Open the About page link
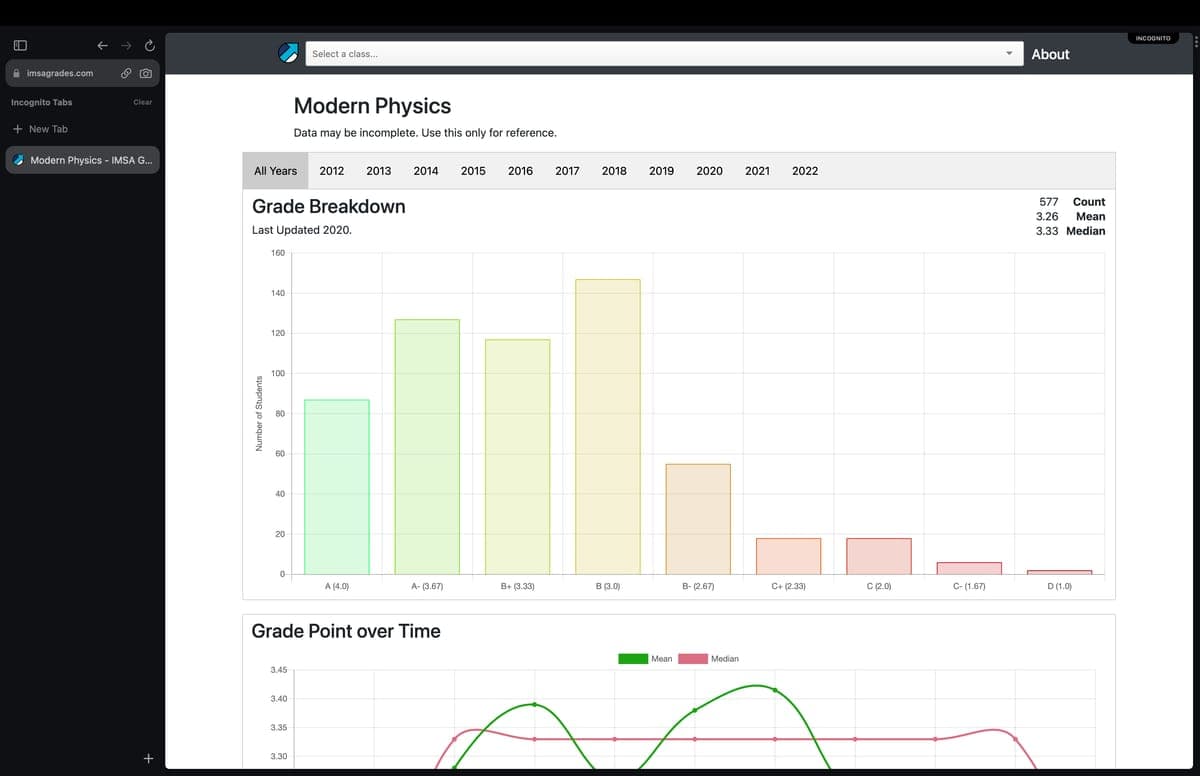Viewport: 1200px width, 776px height. tap(1050, 54)
